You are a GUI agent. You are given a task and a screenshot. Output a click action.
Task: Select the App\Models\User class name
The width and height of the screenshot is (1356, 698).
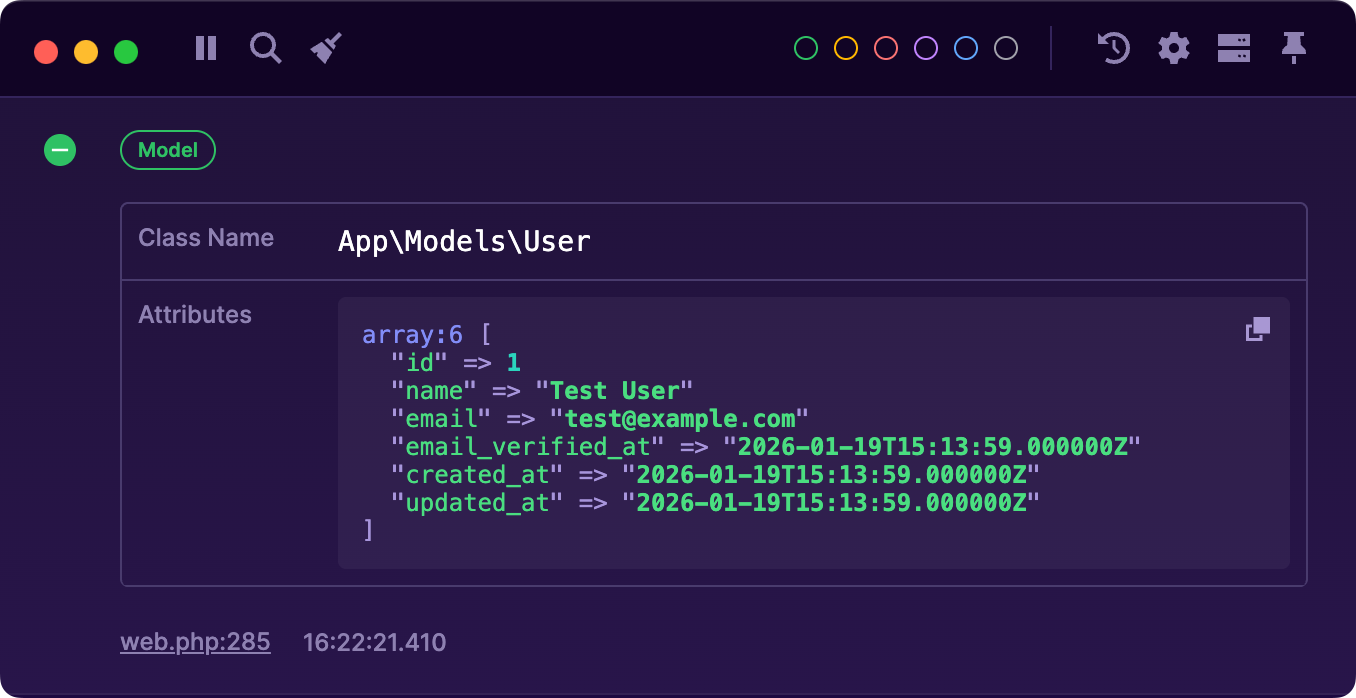[466, 240]
